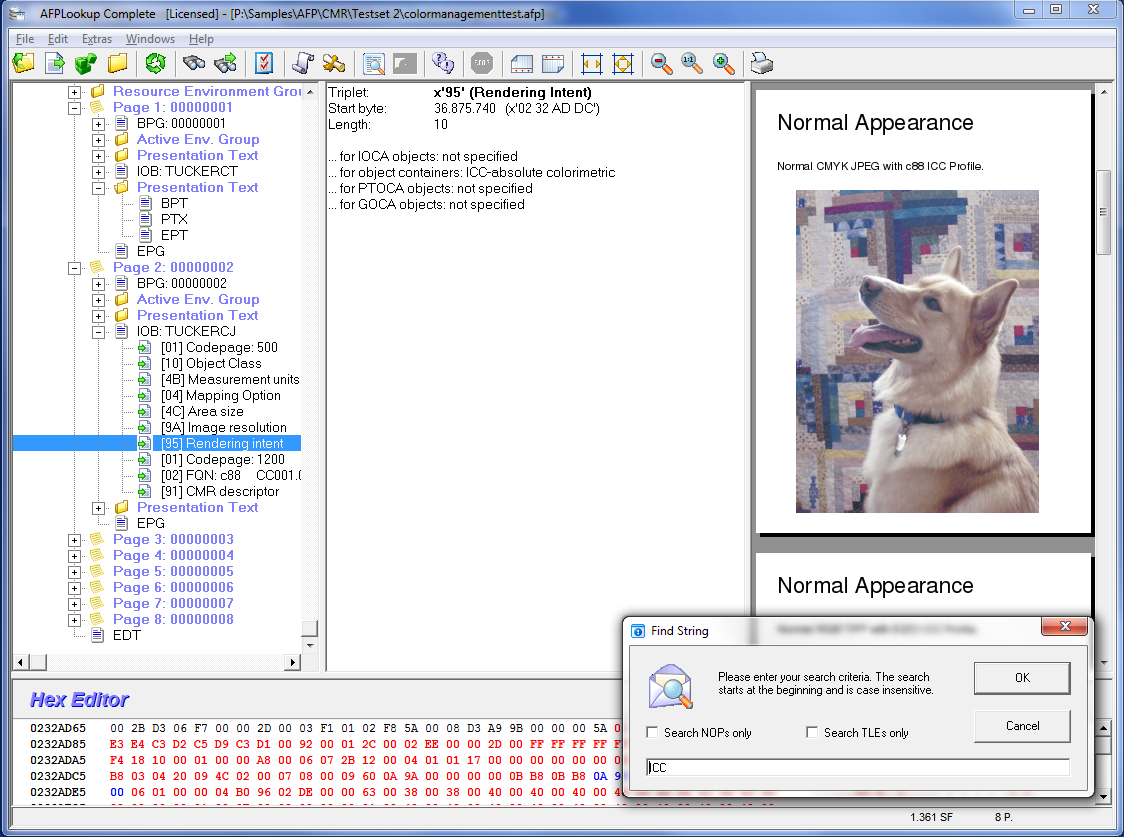This screenshot has width=1124, height=837.
Task: Expand the IOB: TUCKERCT node
Action: (98, 172)
